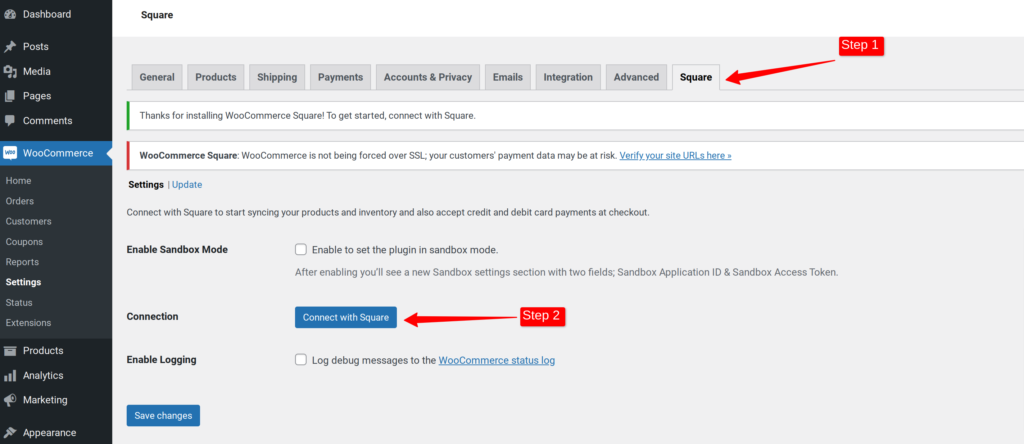
Task: Click the Marketing megaphone icon
Action: click(x=10, y=400)
